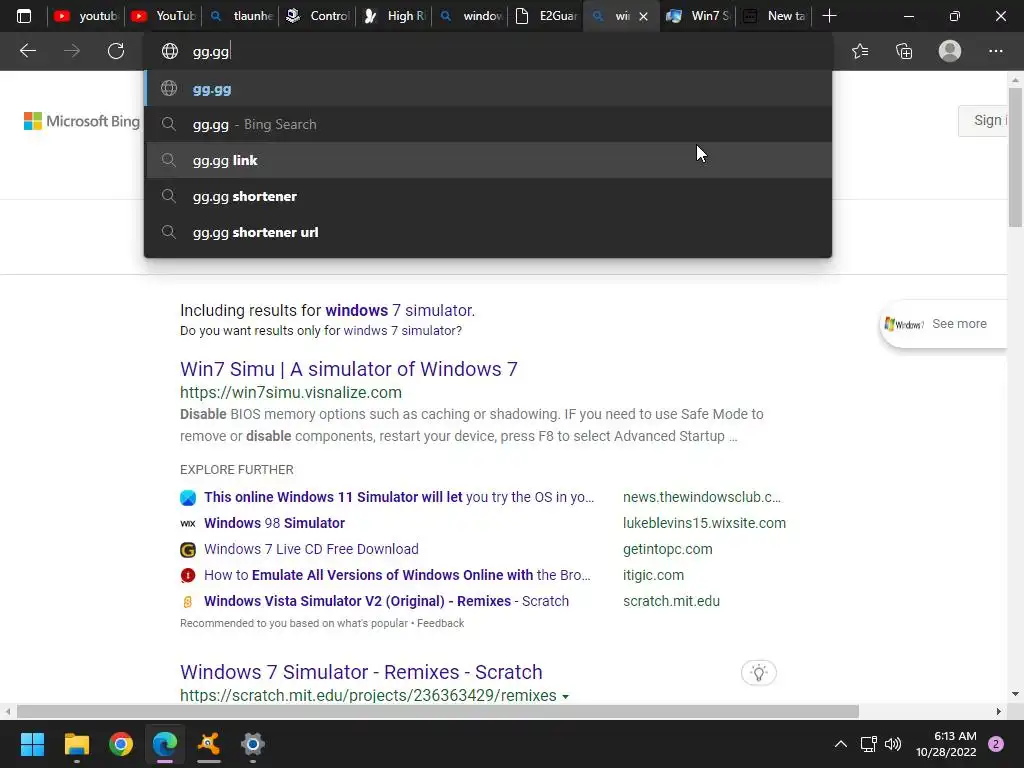1024x768 pixels.
Task: Click the scroll down arrow
Action: coord(1015,694)
